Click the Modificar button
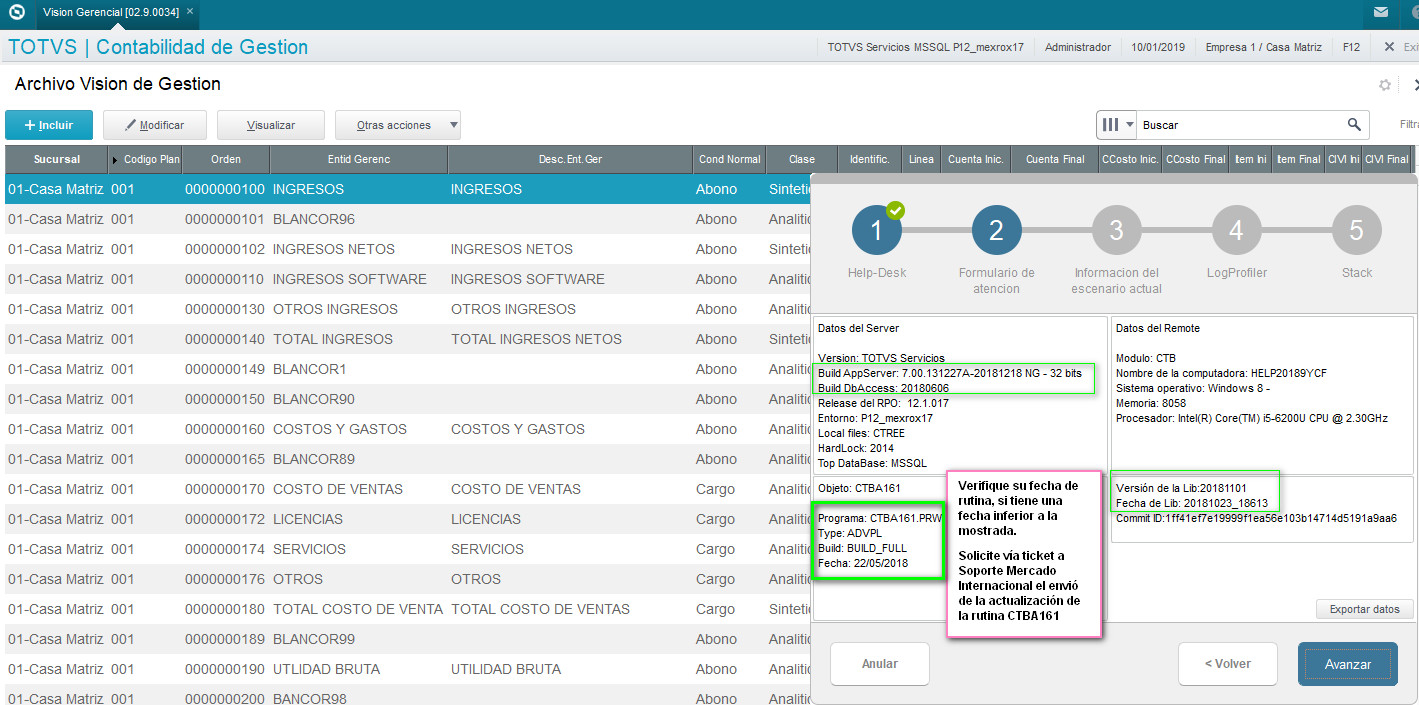Screen dimensions: 1419x705 pyautogui.click(x=154, y=125)
